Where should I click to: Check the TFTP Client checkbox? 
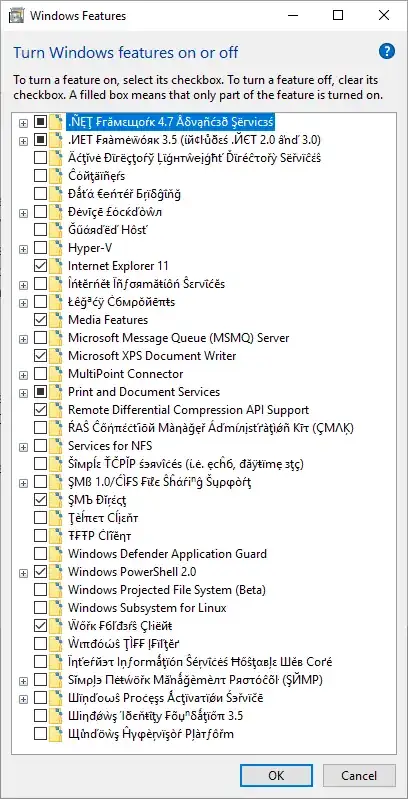[40, 536]
